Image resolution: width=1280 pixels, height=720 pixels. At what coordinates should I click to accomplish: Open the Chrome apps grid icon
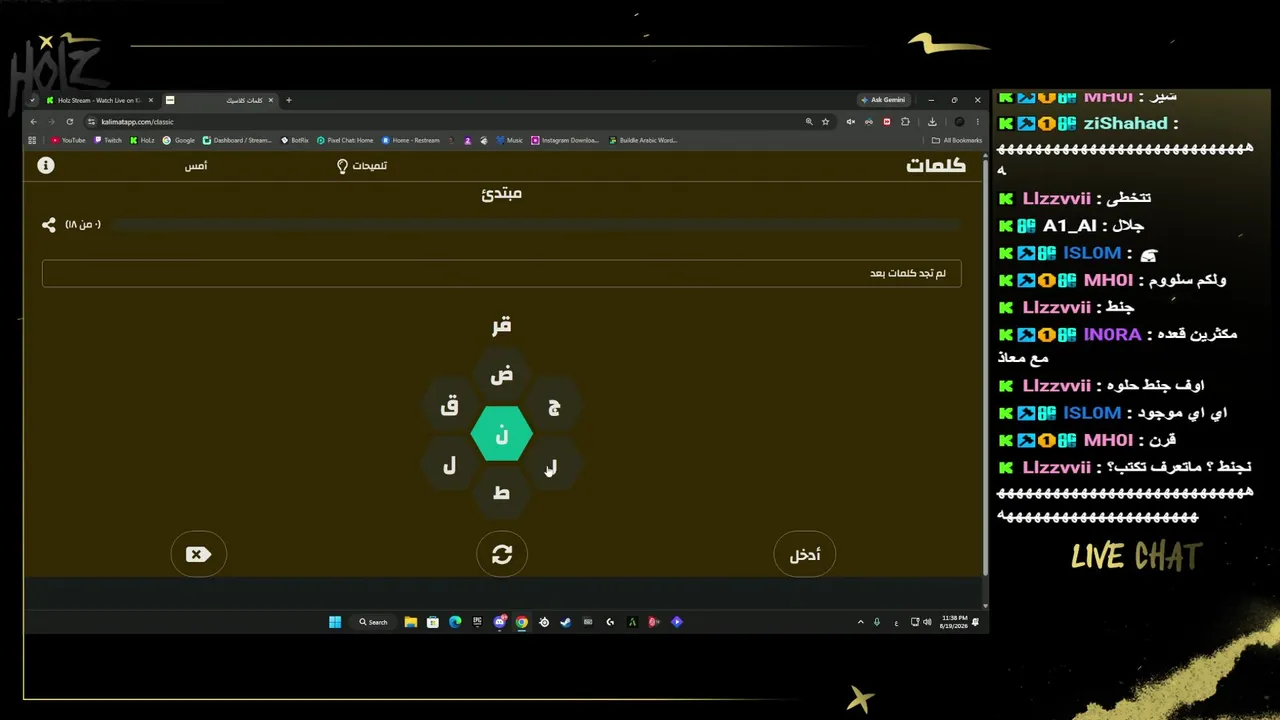32,141
